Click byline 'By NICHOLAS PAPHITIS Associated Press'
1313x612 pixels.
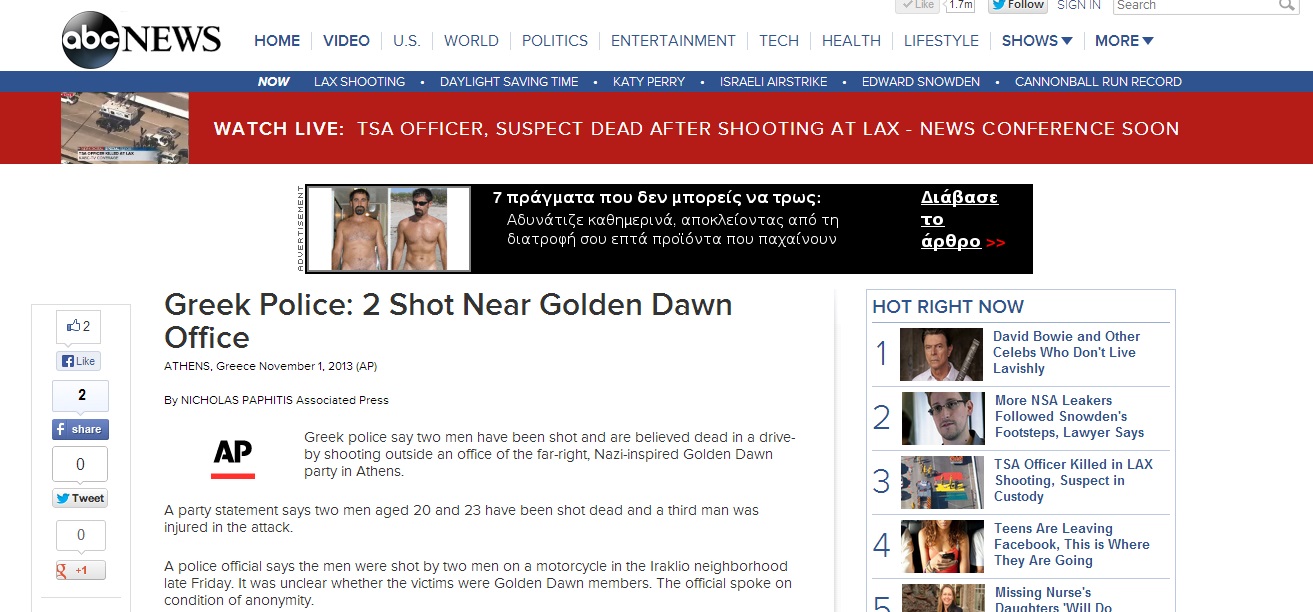(276, 400)
